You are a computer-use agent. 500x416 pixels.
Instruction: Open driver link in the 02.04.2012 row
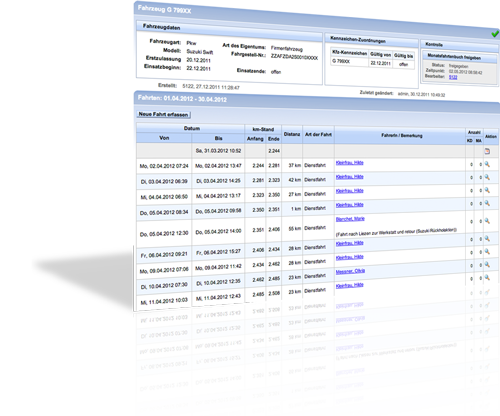click(349, 163)
